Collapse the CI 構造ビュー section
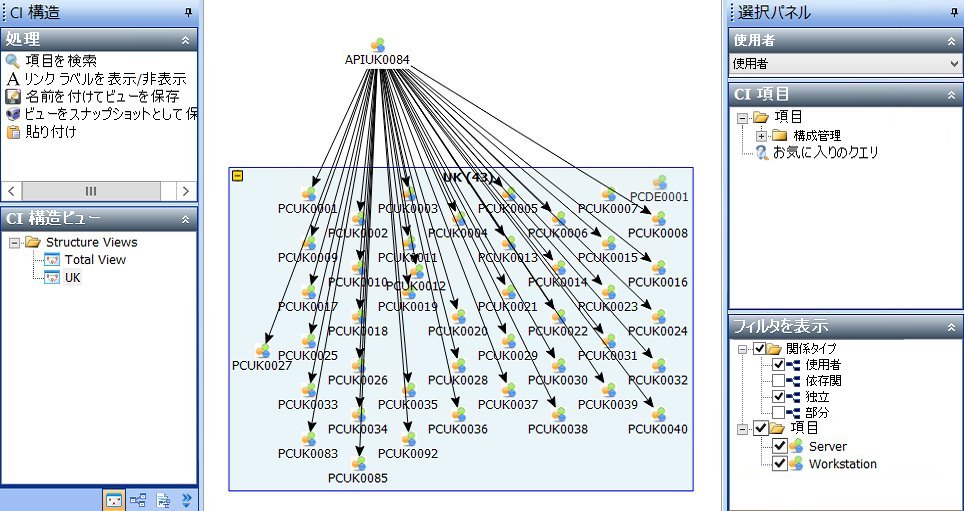Viewport: 964px width, 511px height. coord(185,219)
